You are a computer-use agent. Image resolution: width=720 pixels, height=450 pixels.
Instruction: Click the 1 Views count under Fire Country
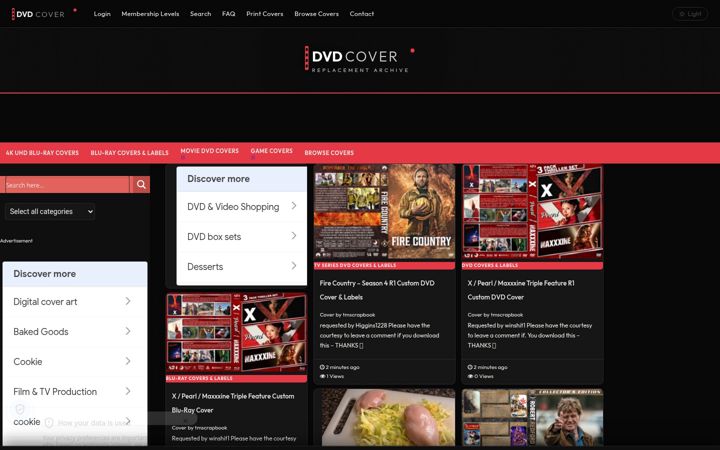click(x=332, y=376)
